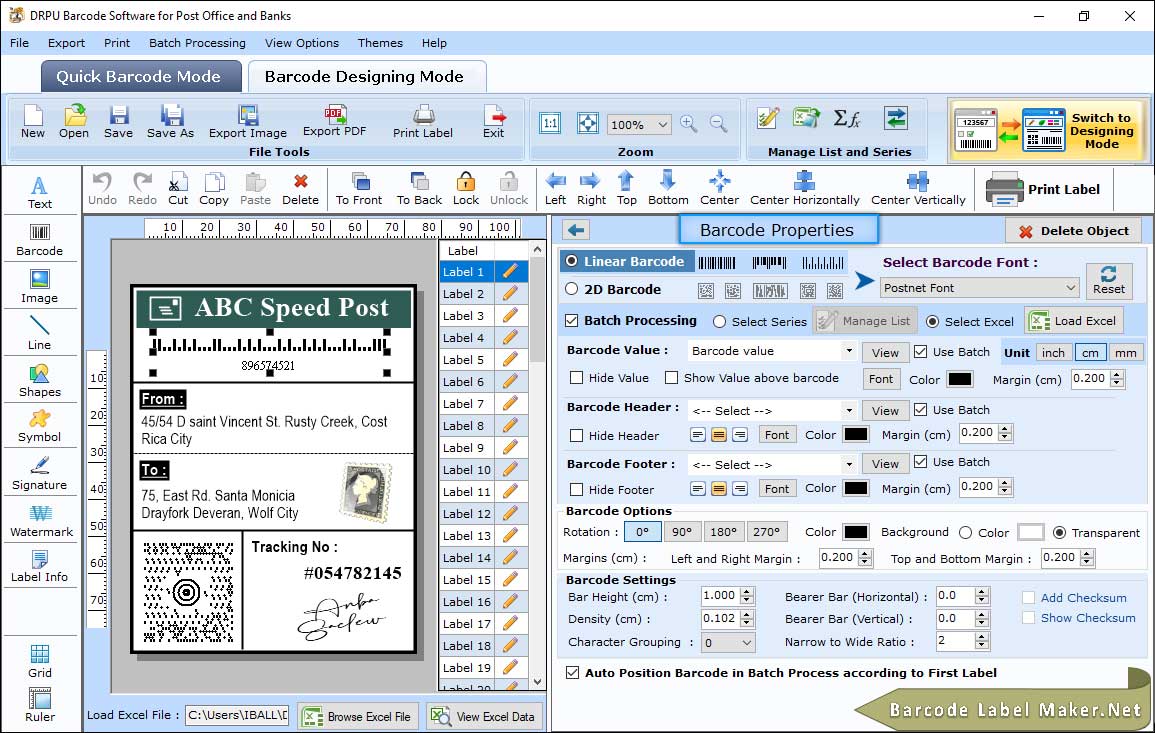Image resolution: width=1155 pixels, height=733 pixels.
Task: Click the Load Excel button
Action: [x=1074, y=320]
